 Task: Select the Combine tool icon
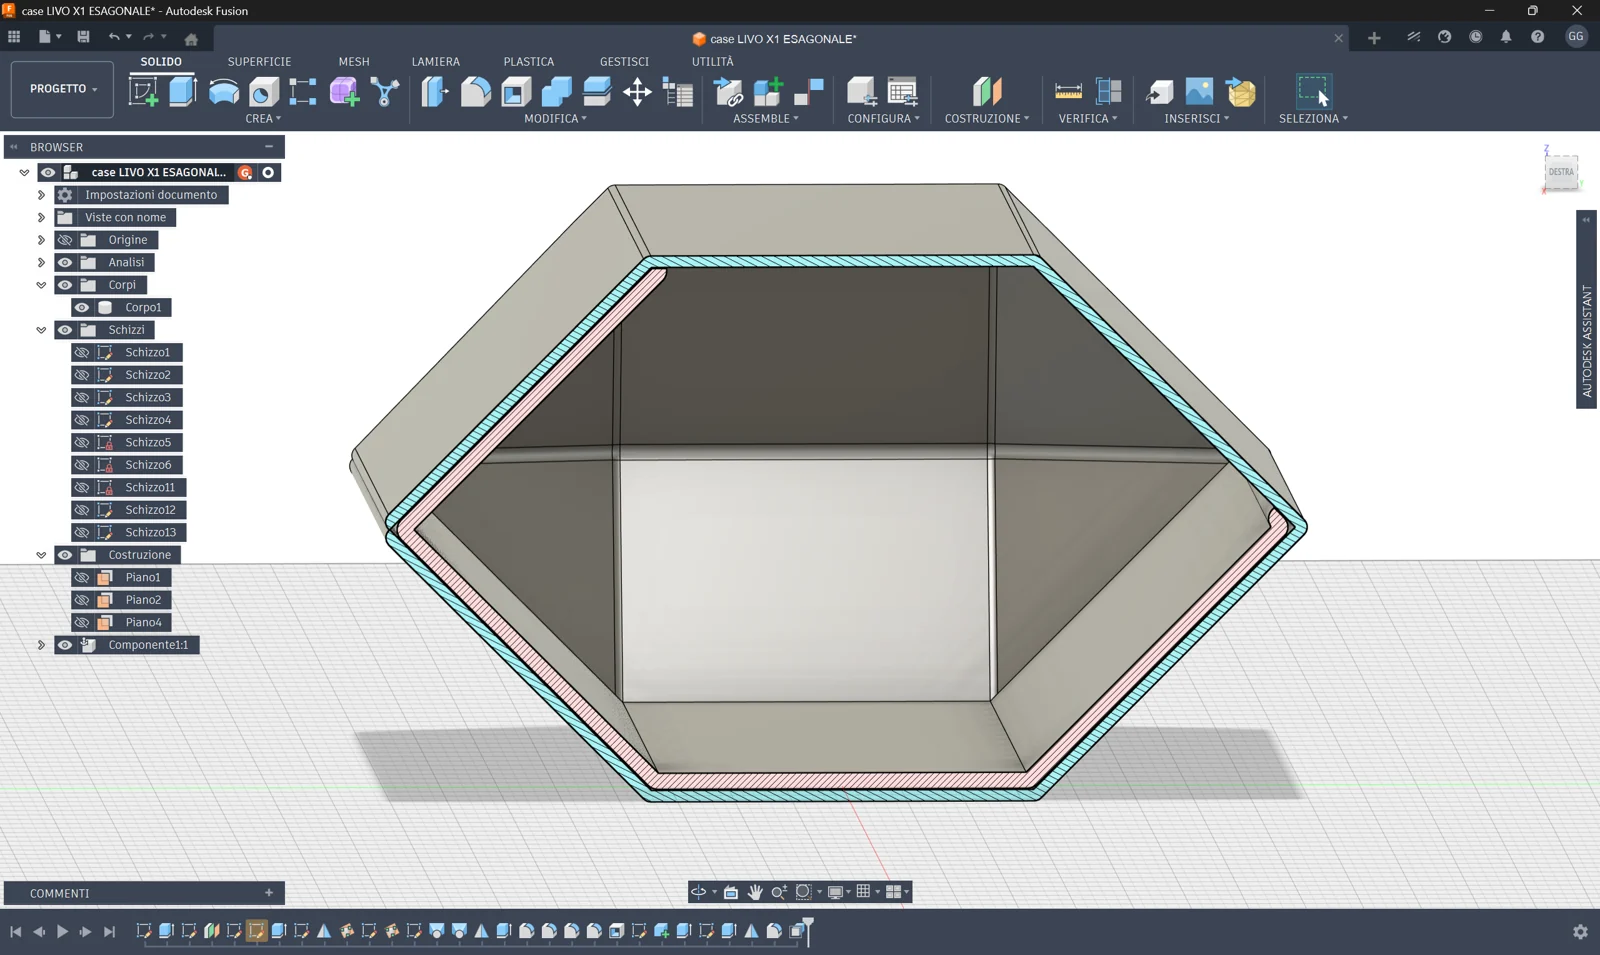pos(556,91)
